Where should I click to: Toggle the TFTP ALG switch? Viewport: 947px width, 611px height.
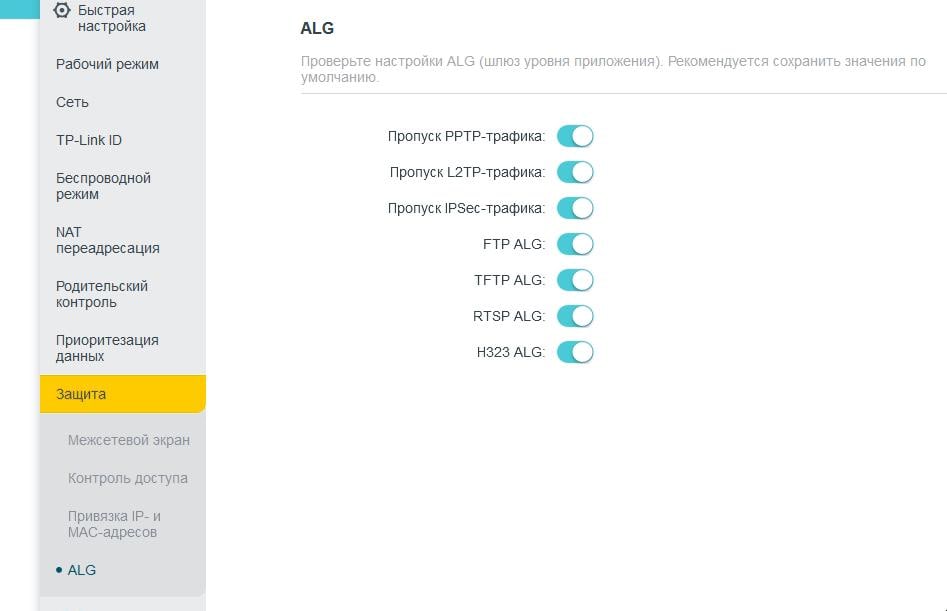(575, 280)
